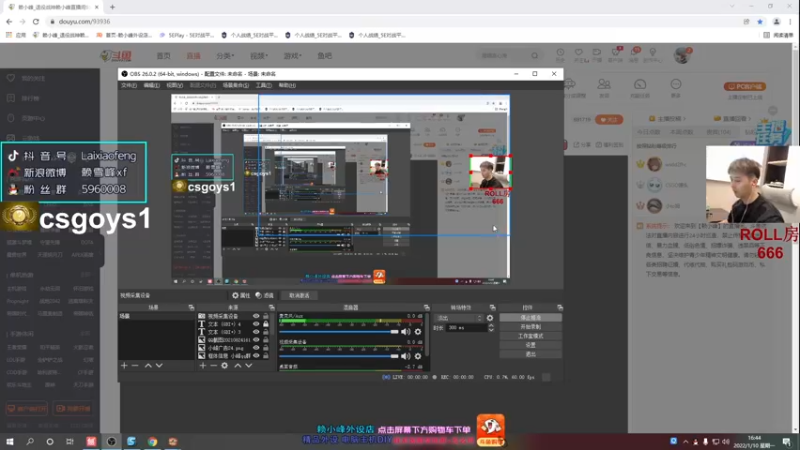Hide the 文本 (GDI+) 3 source with its eye icon

[256, 332]
